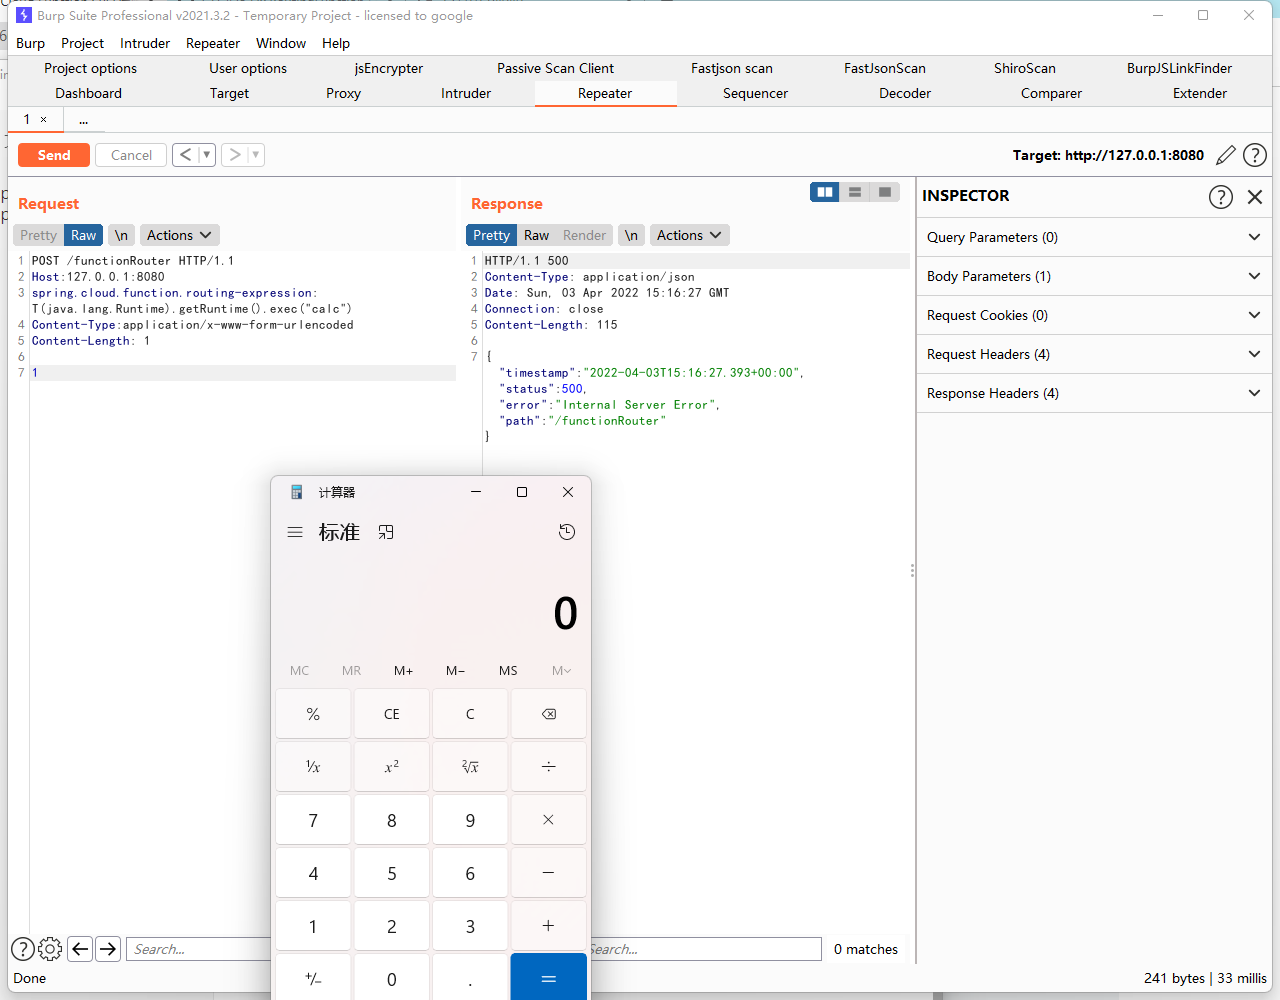Open Request Actions dropdown
The width and height of the screenshot is (1280, 1000).
[179, 235]
